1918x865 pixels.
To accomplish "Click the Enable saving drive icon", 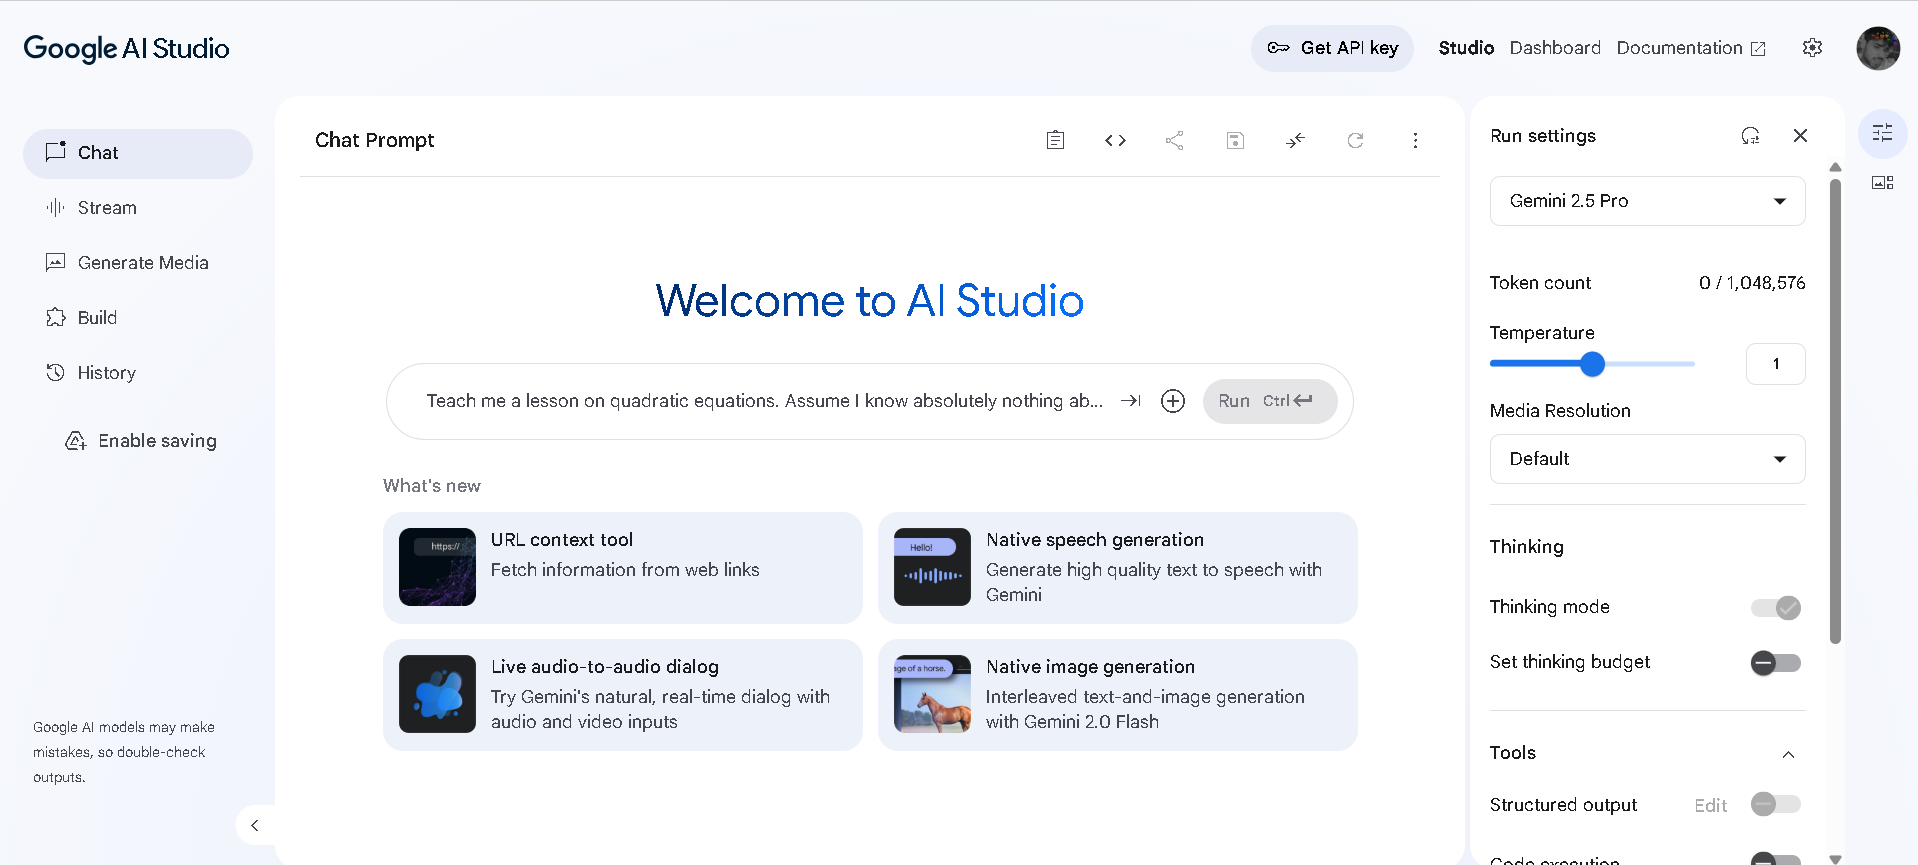I will coord(76,441).
